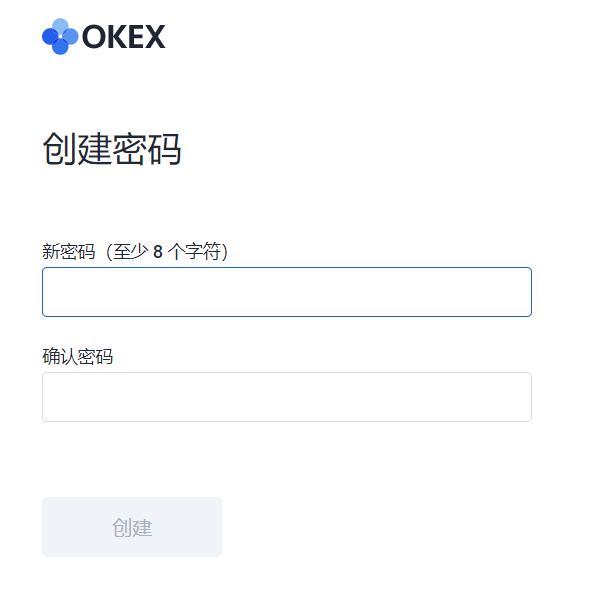Click the disabled gray 创建 button
This screenshot has height=591, width=594.
[132, 527]
